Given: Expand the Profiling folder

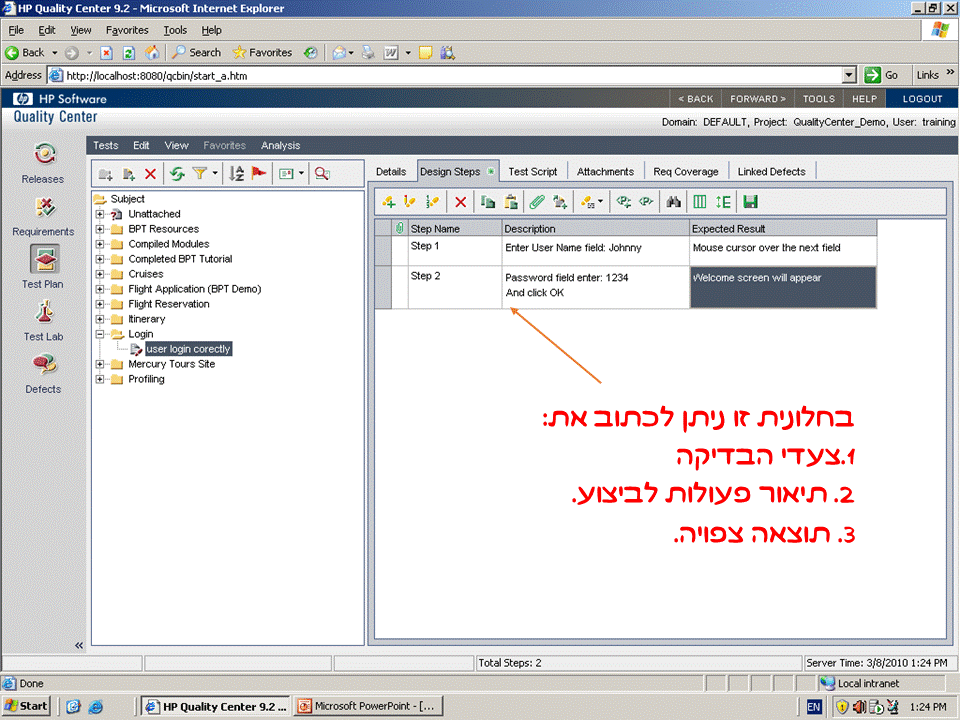Looking at the screenshot, I should pyautogui.click(x=100, y=379).
